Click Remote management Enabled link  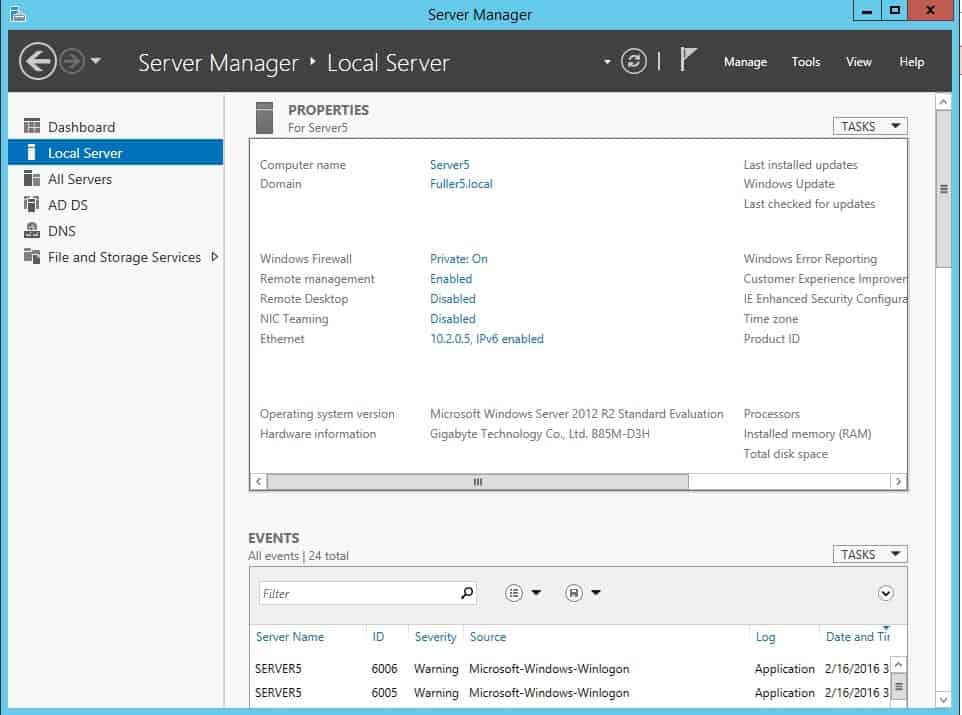(451, 279)
